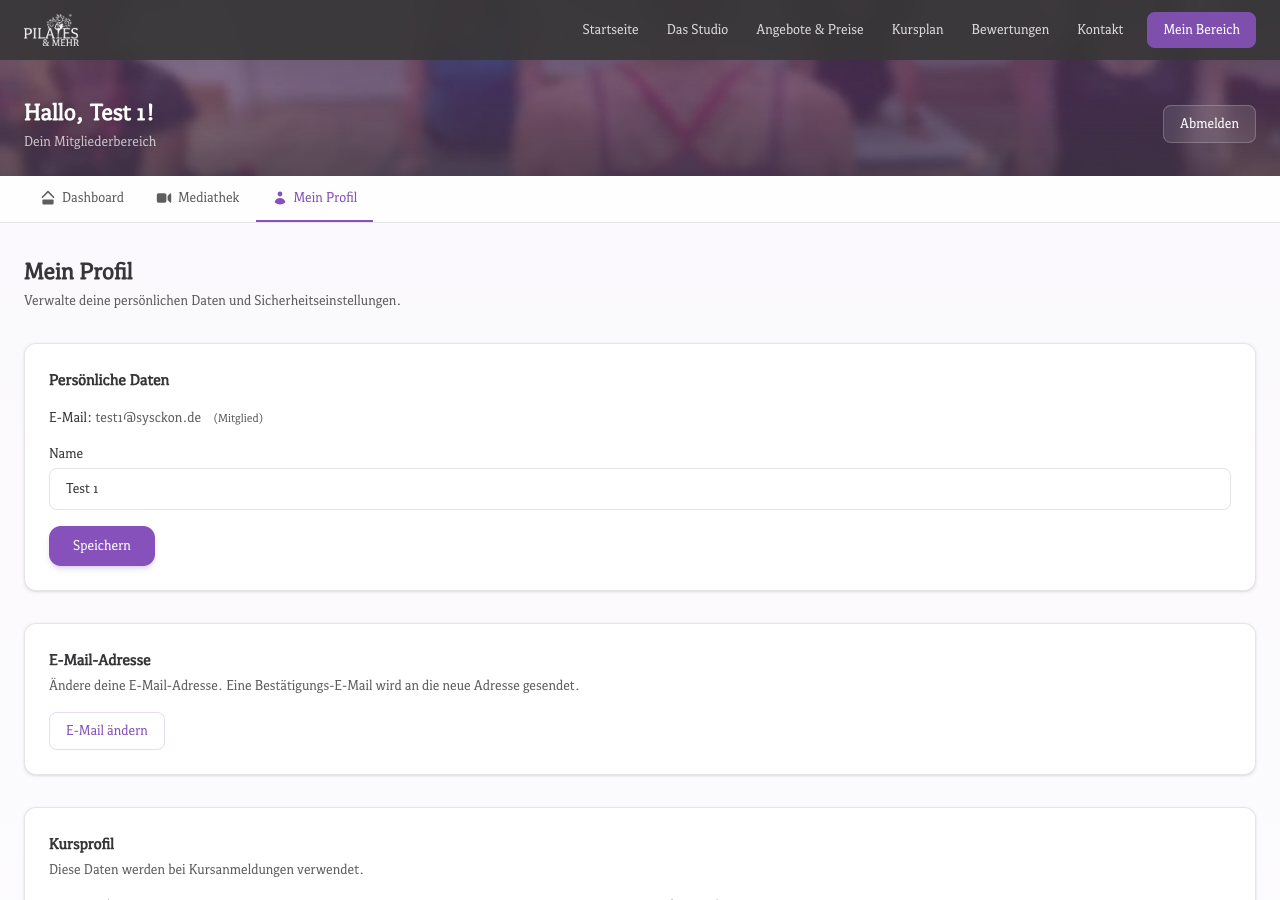Click the Hallo, Test 1! greeting heading
The image size is (1280, 900).
[89, 113]
